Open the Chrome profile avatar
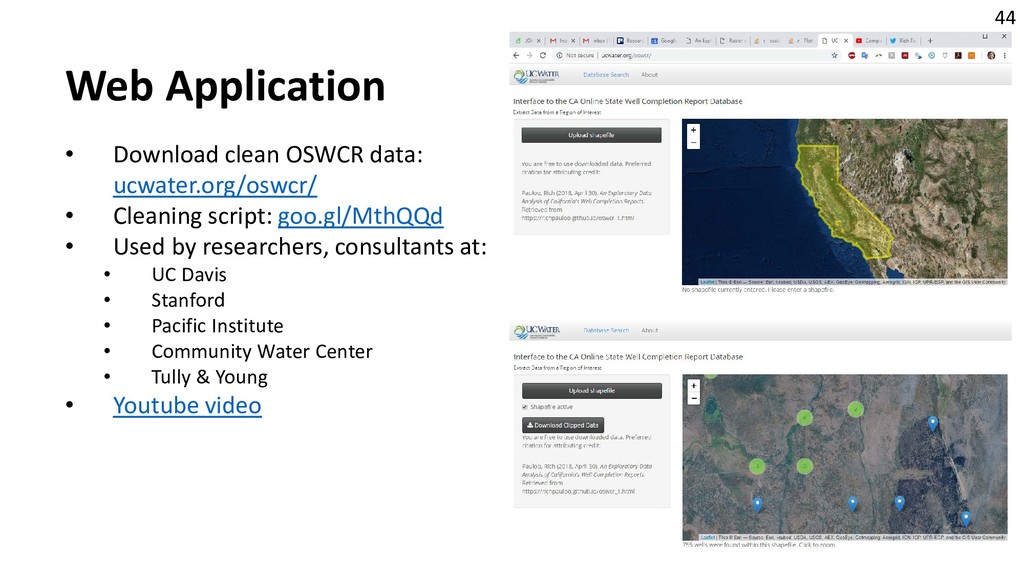The height and width of the screenshot is (576, 1024). point(991,56)
